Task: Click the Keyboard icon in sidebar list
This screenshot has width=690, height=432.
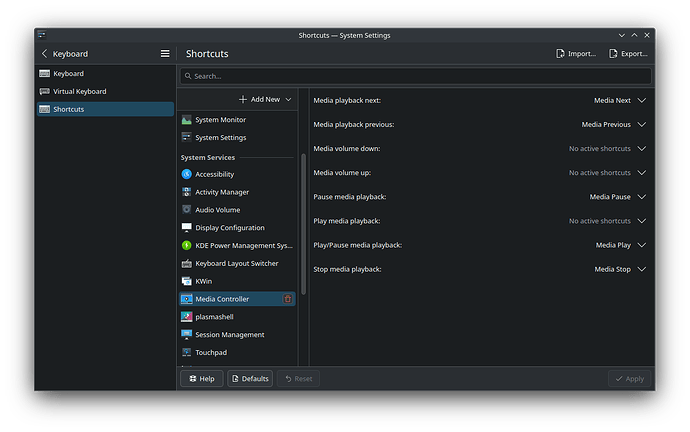Action: pos(44,73)
